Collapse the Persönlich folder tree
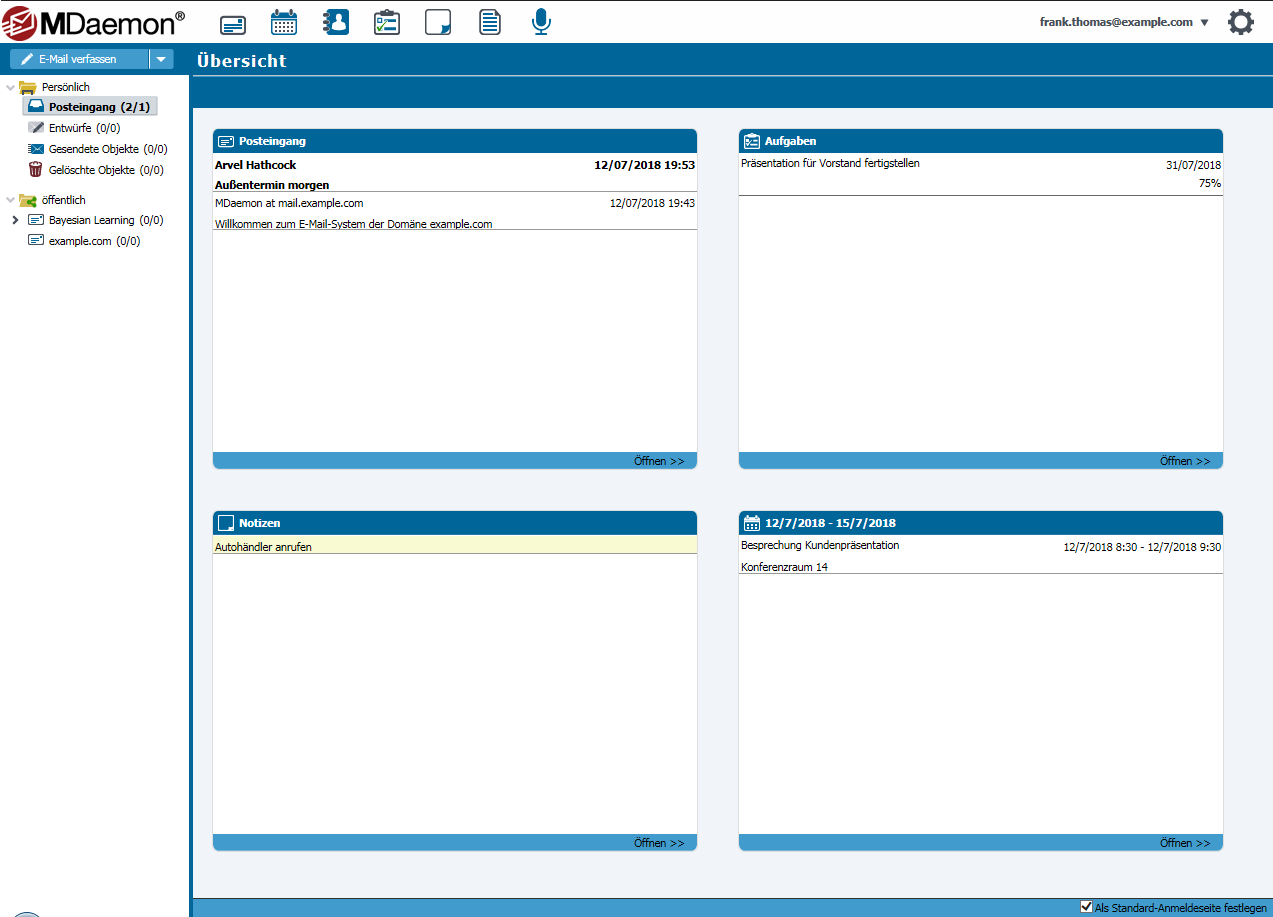The height and width of the screenshot is (917, 1273). point(11,88)
